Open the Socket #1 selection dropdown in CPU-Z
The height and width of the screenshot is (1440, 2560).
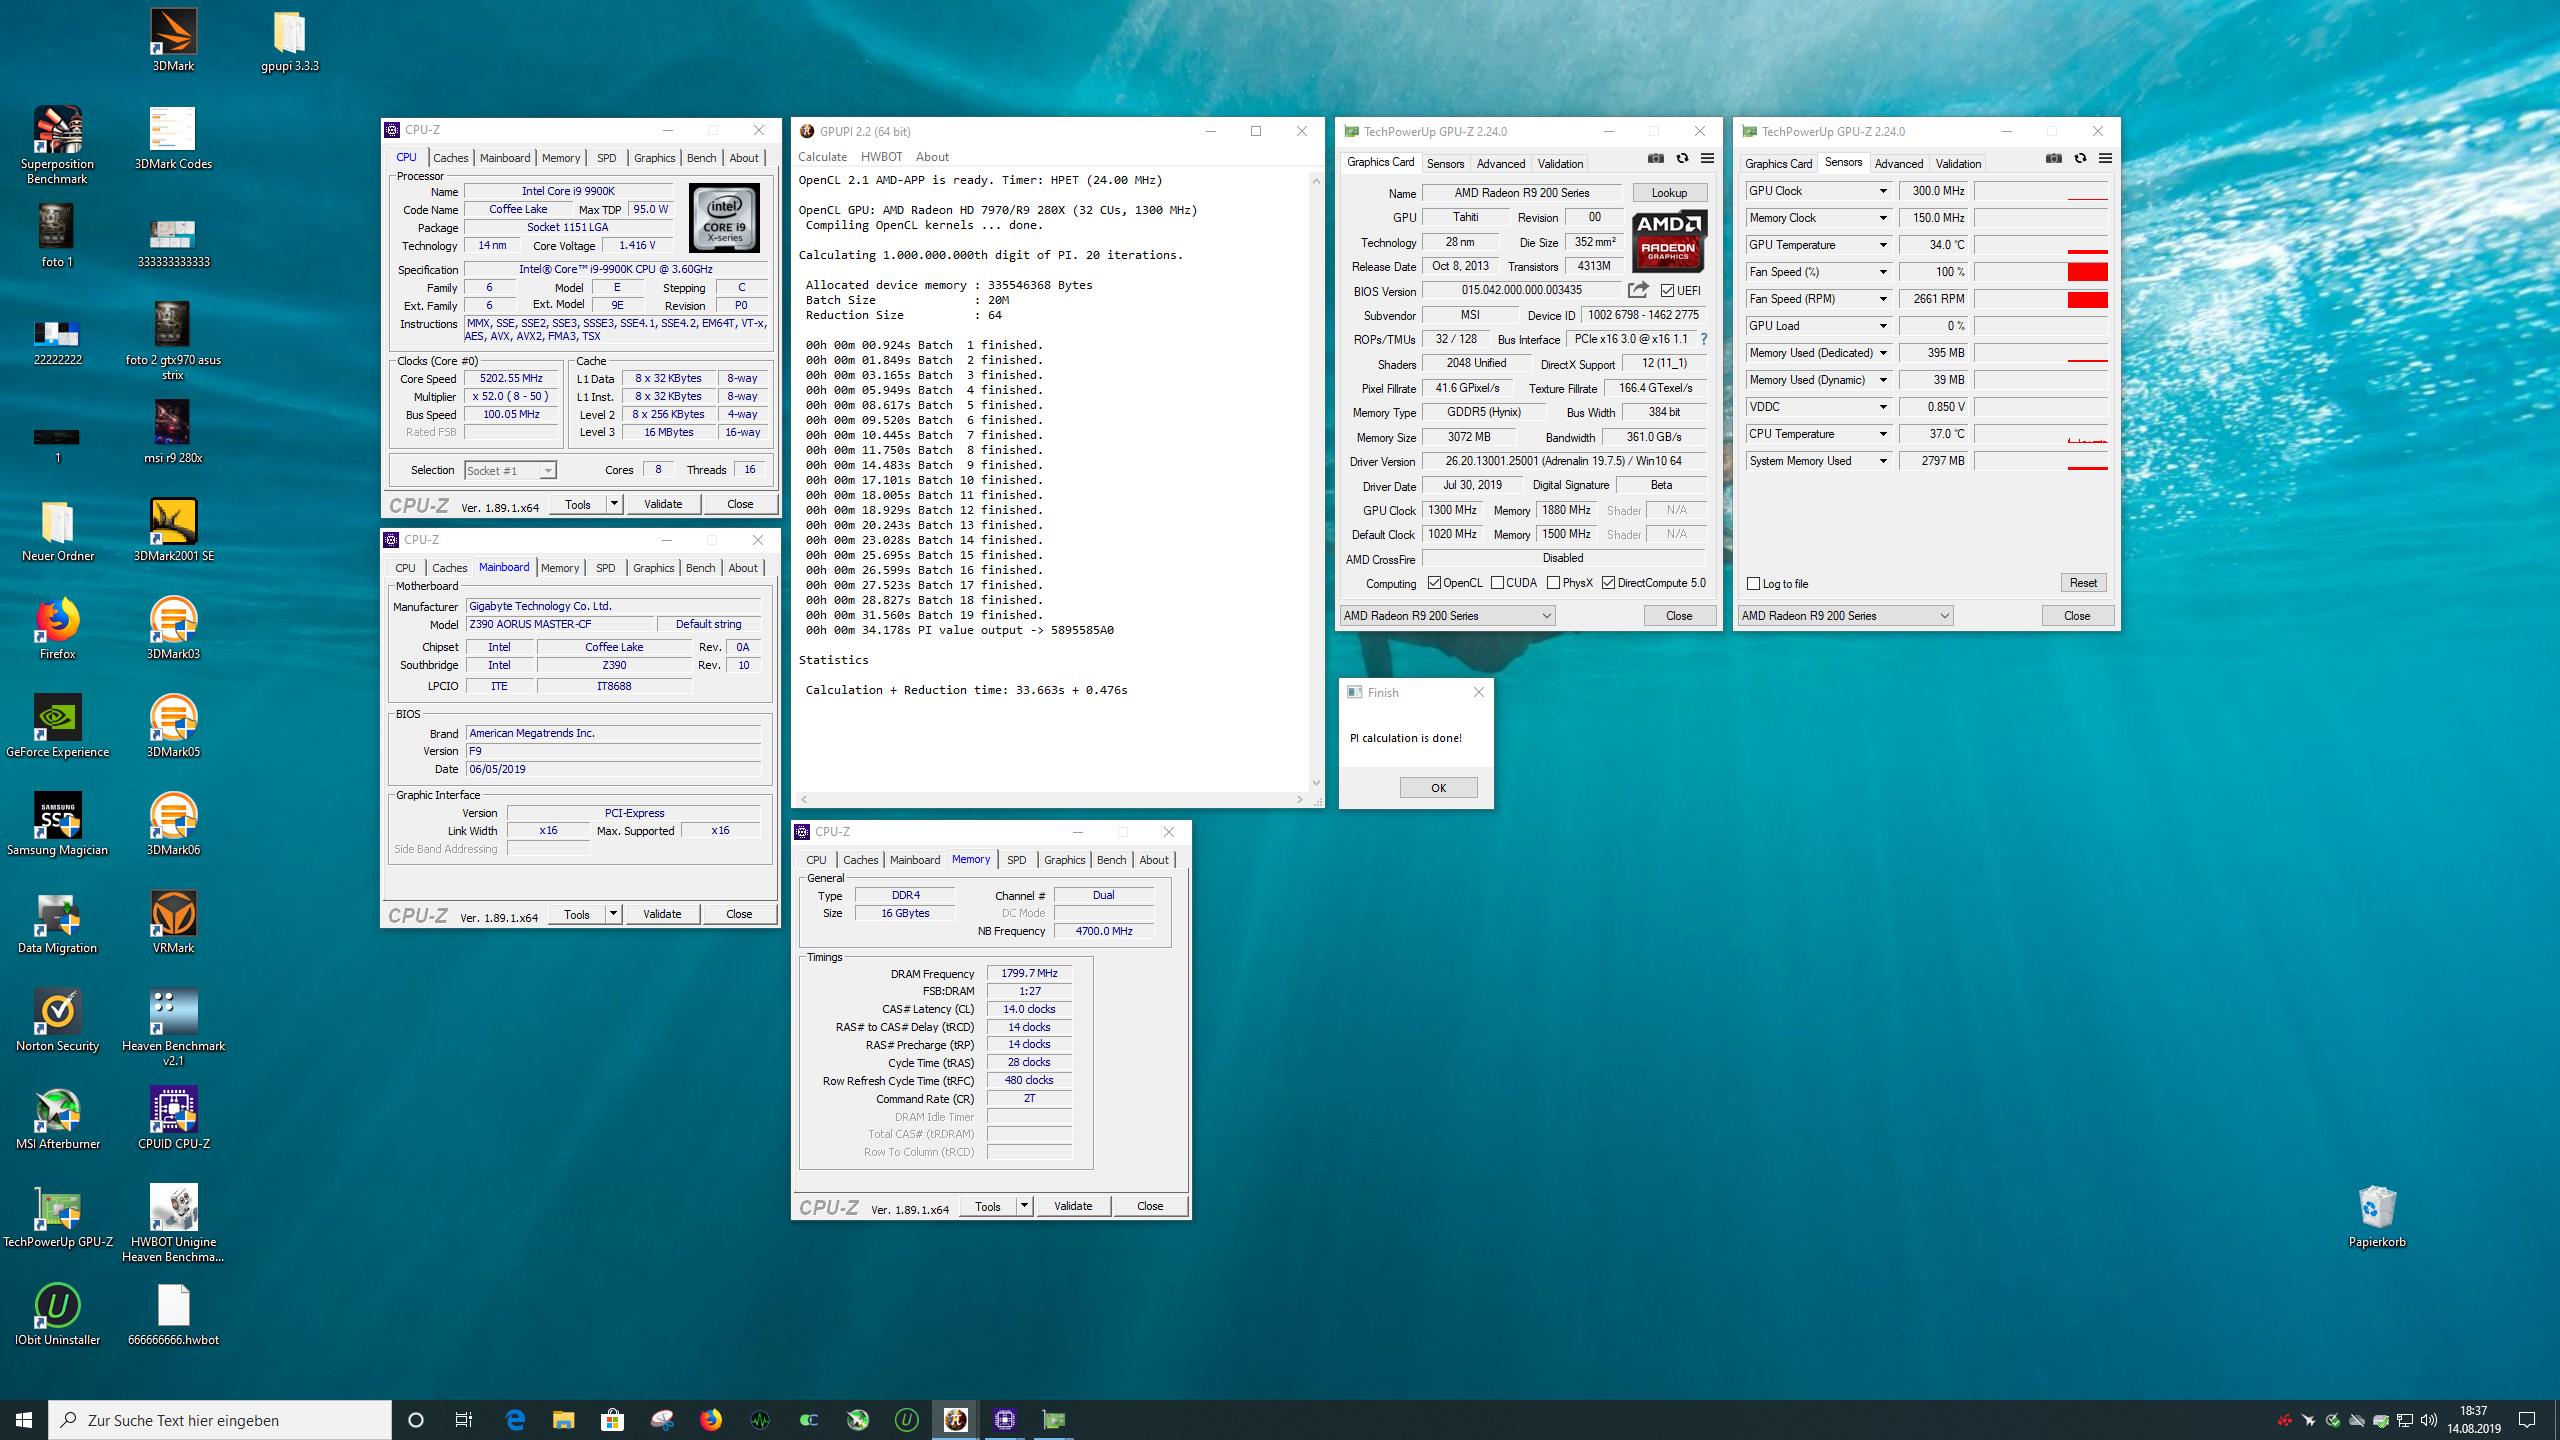coord(510,471)
